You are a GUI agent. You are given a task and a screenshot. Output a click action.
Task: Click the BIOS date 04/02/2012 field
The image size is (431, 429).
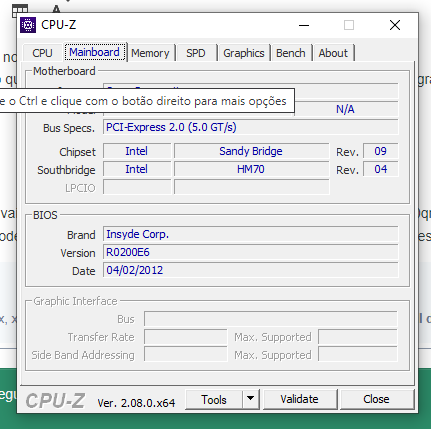[251, 270]
